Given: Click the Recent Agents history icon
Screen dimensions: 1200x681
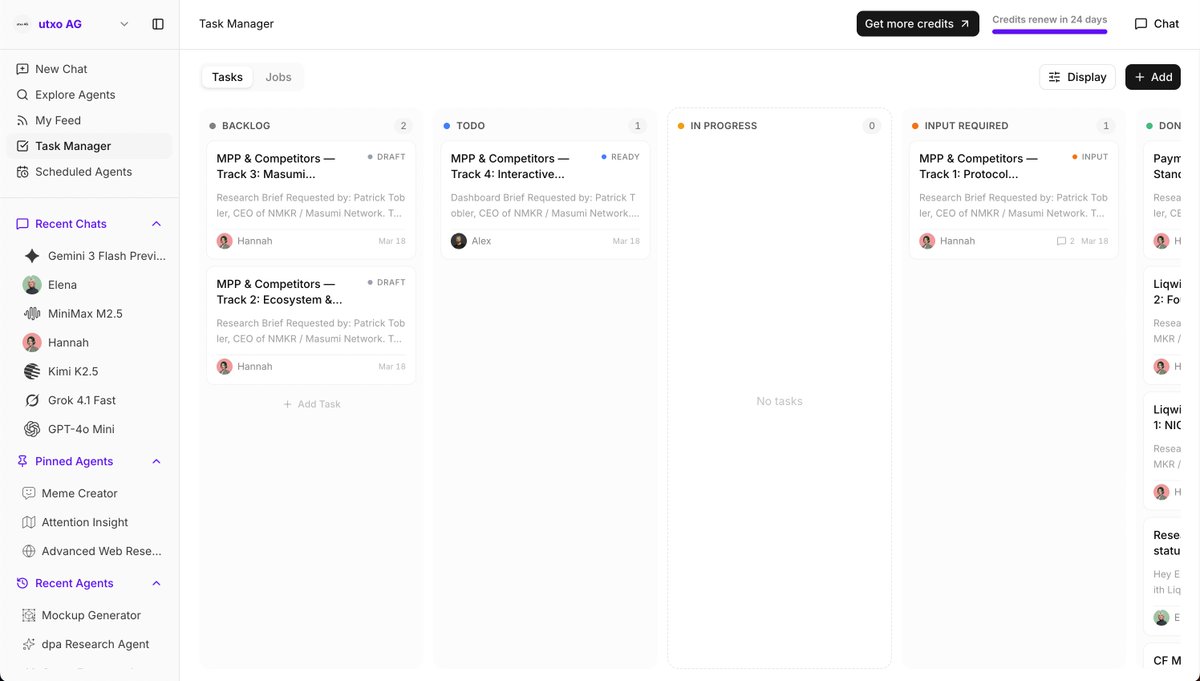Looking at the screenshot, I should click(x=23, y=583).
